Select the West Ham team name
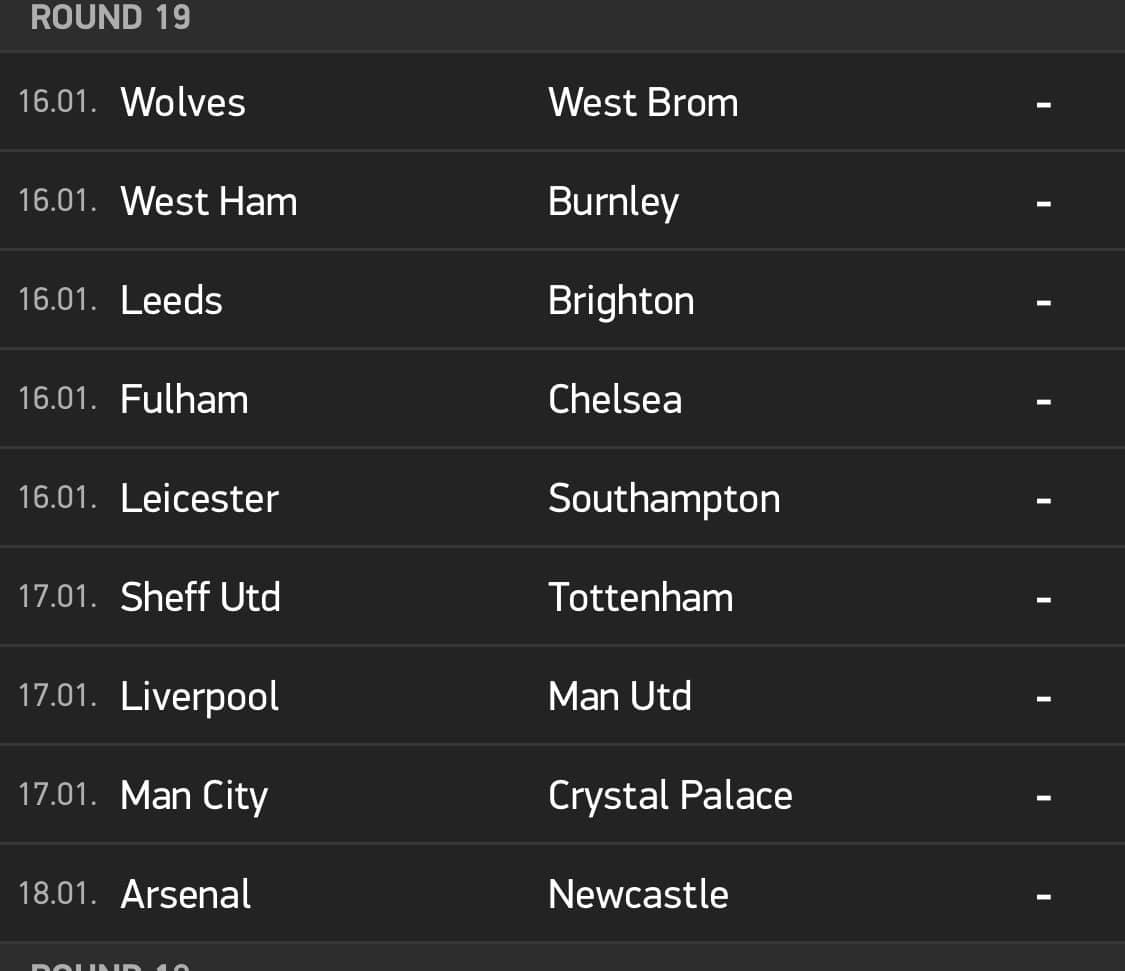Image resolution: width=1125 pixels, height=971 pixels. [209, 201]
